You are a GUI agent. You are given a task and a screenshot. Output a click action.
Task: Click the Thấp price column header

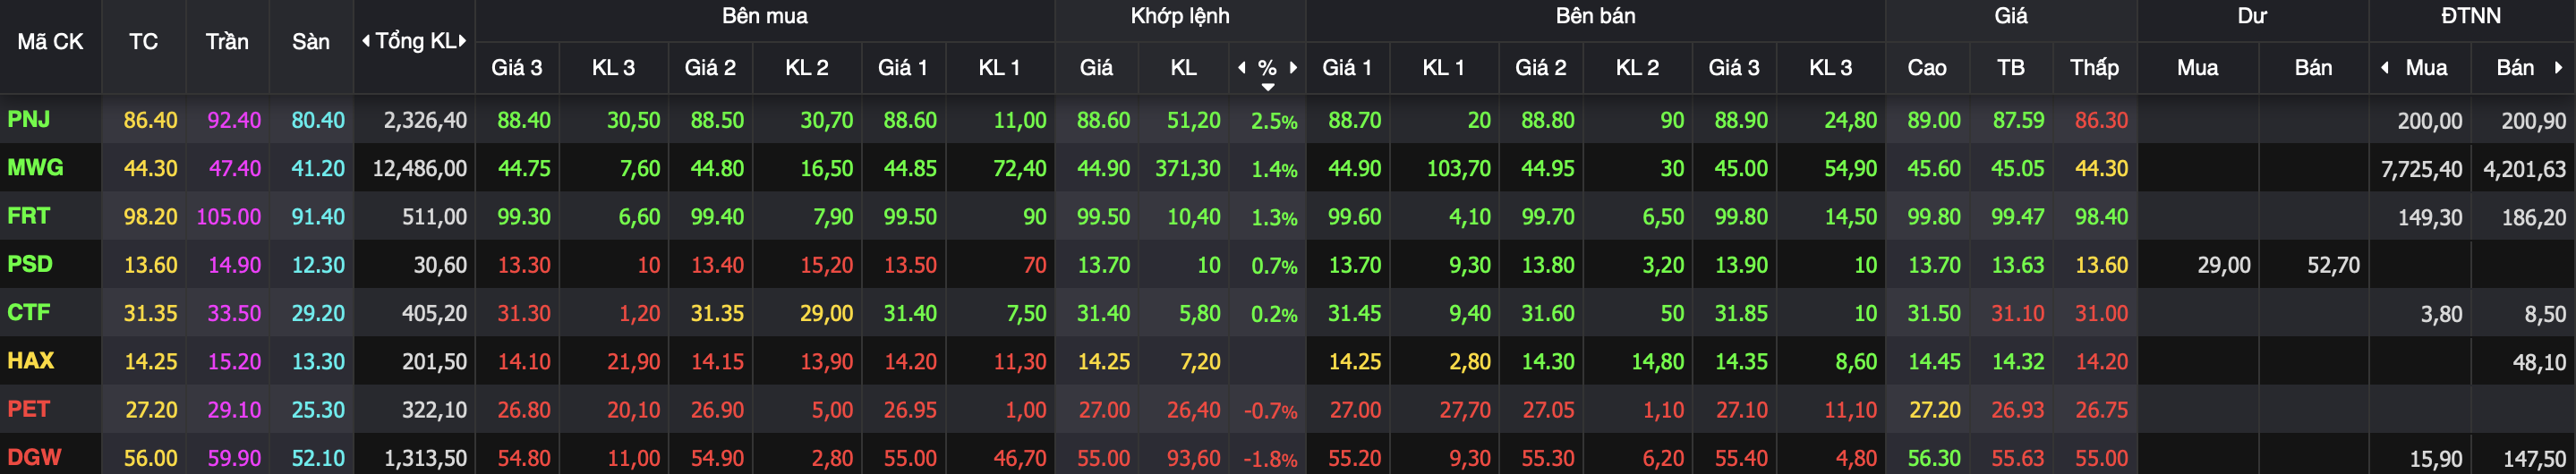pyautogui.click(x=2094, y=68)
